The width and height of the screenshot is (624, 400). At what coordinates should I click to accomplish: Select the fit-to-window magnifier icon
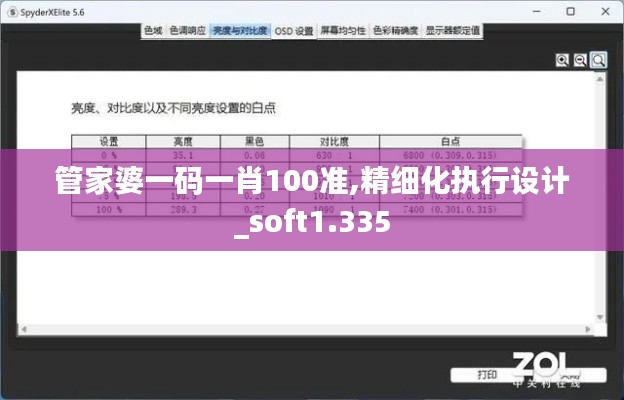tap(599, 60)
